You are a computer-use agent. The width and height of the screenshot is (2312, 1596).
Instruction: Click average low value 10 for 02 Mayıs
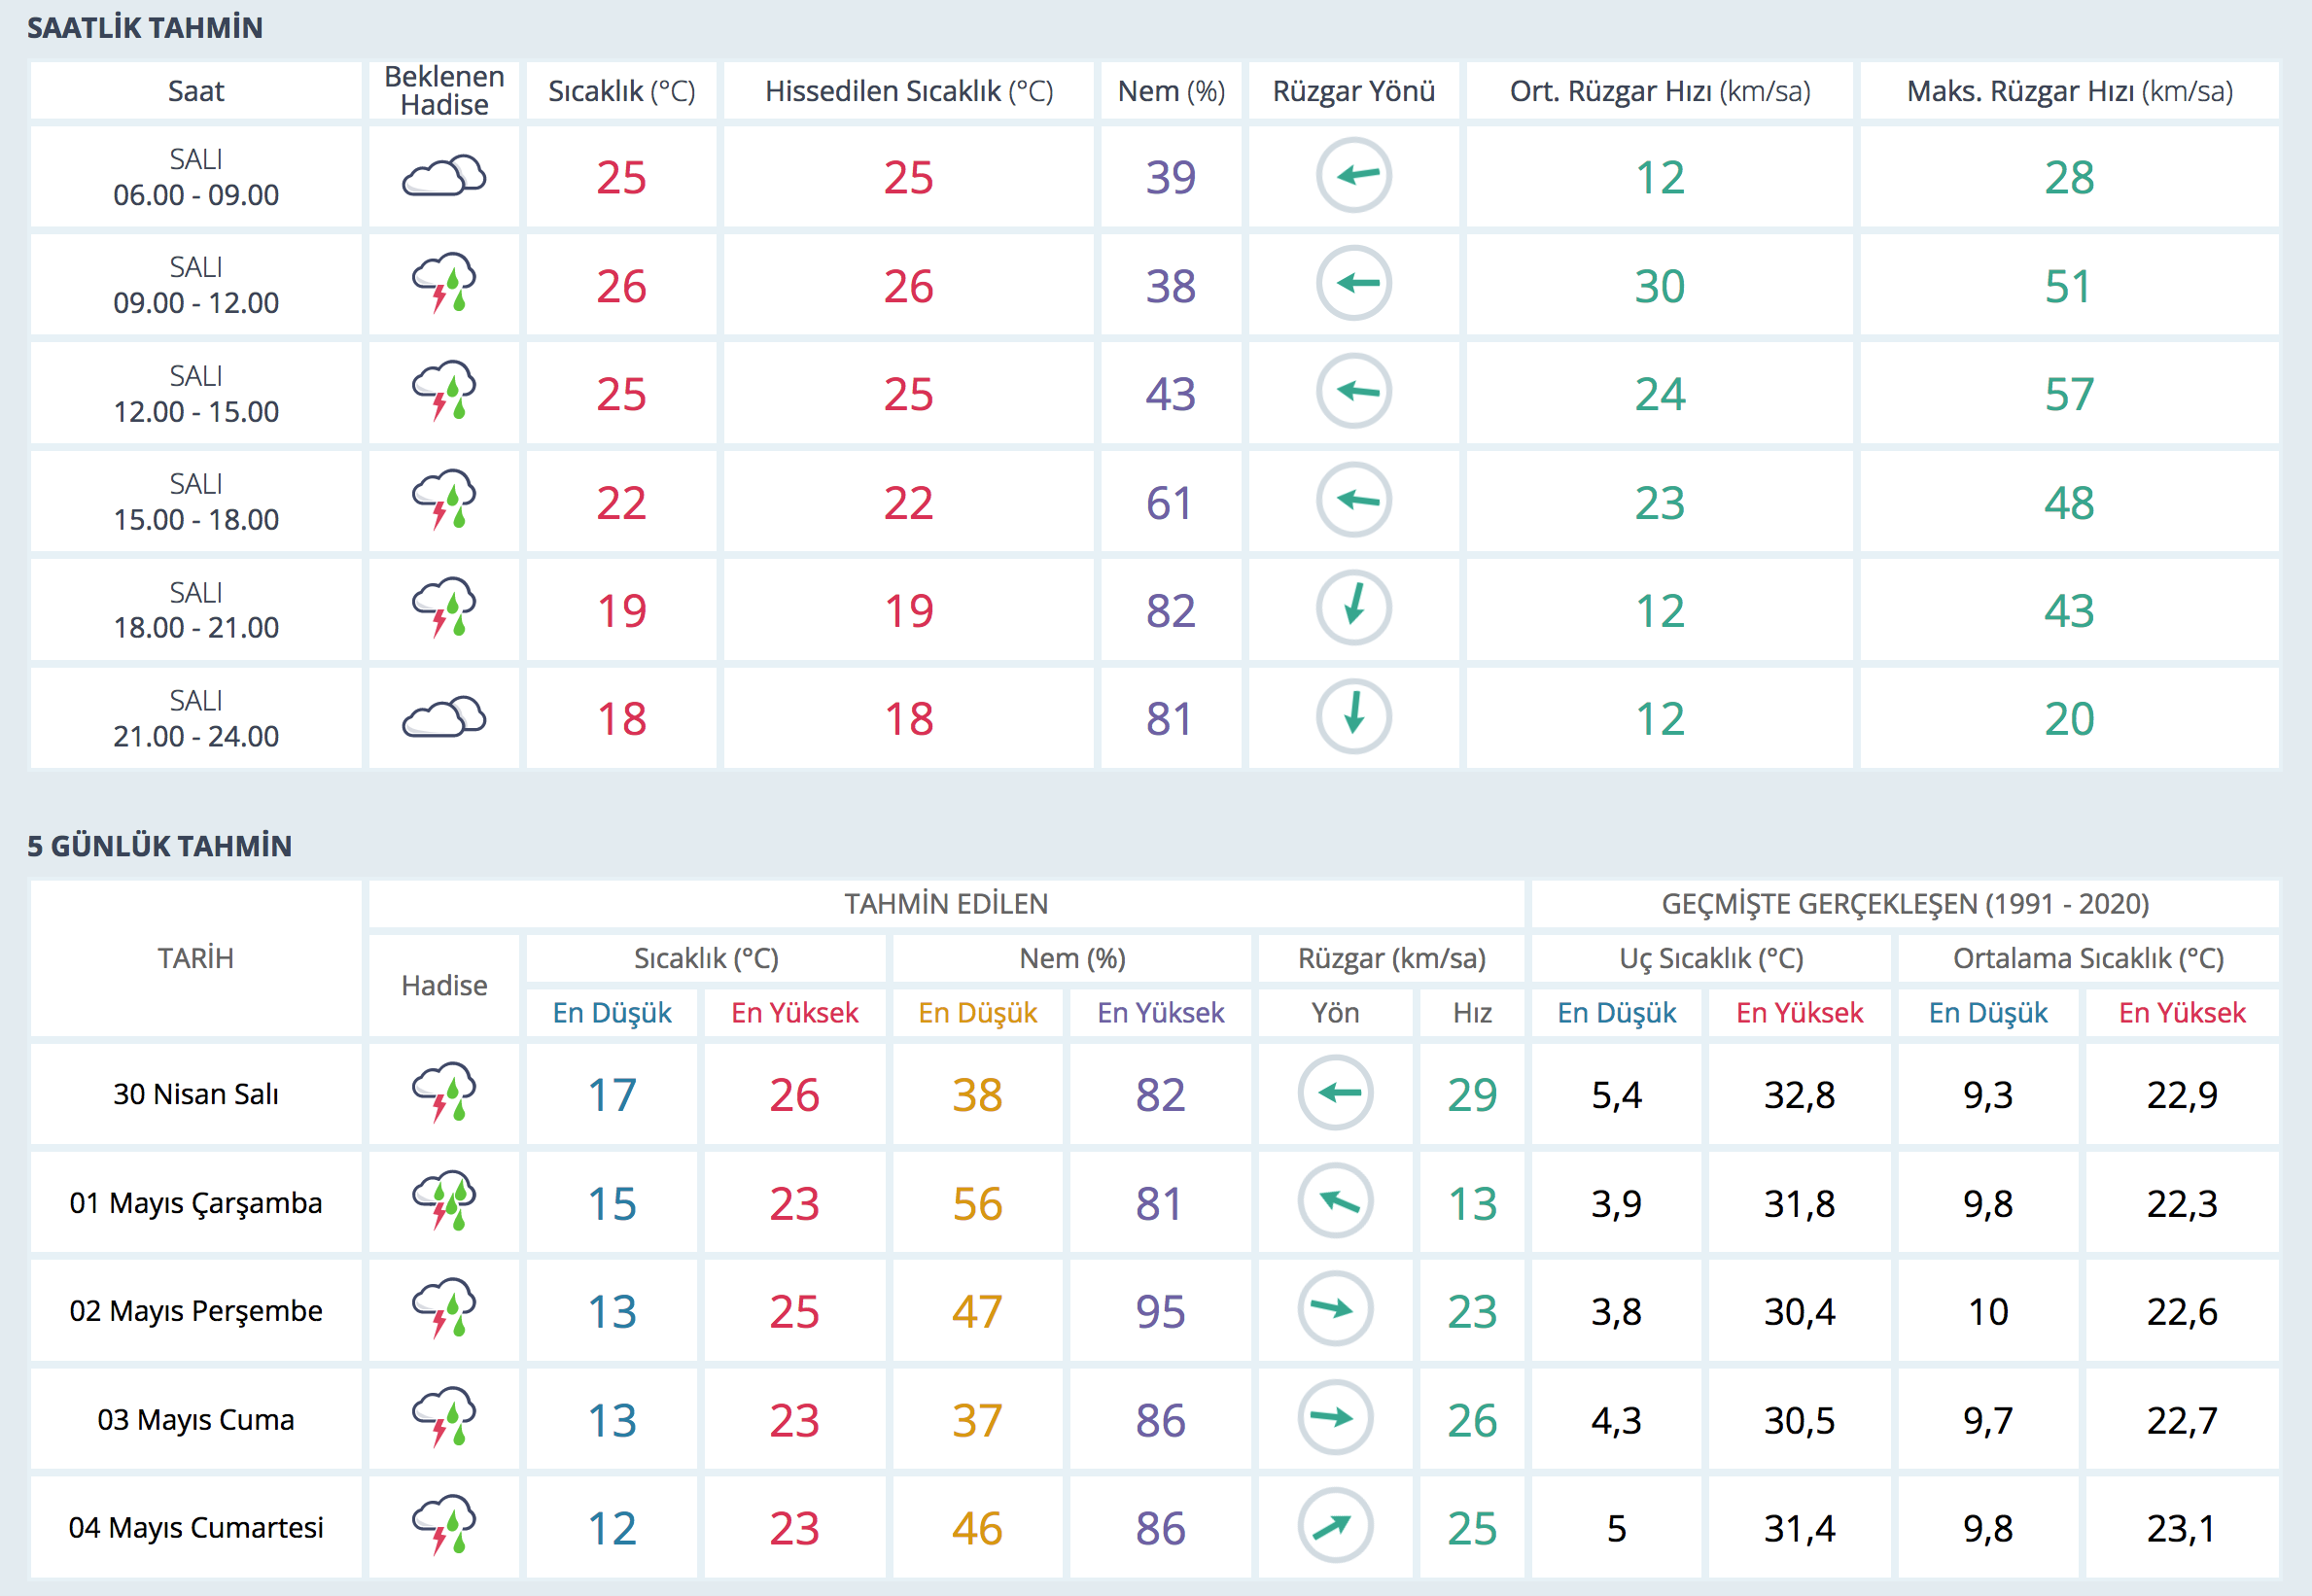[x=1988, y=1311]
